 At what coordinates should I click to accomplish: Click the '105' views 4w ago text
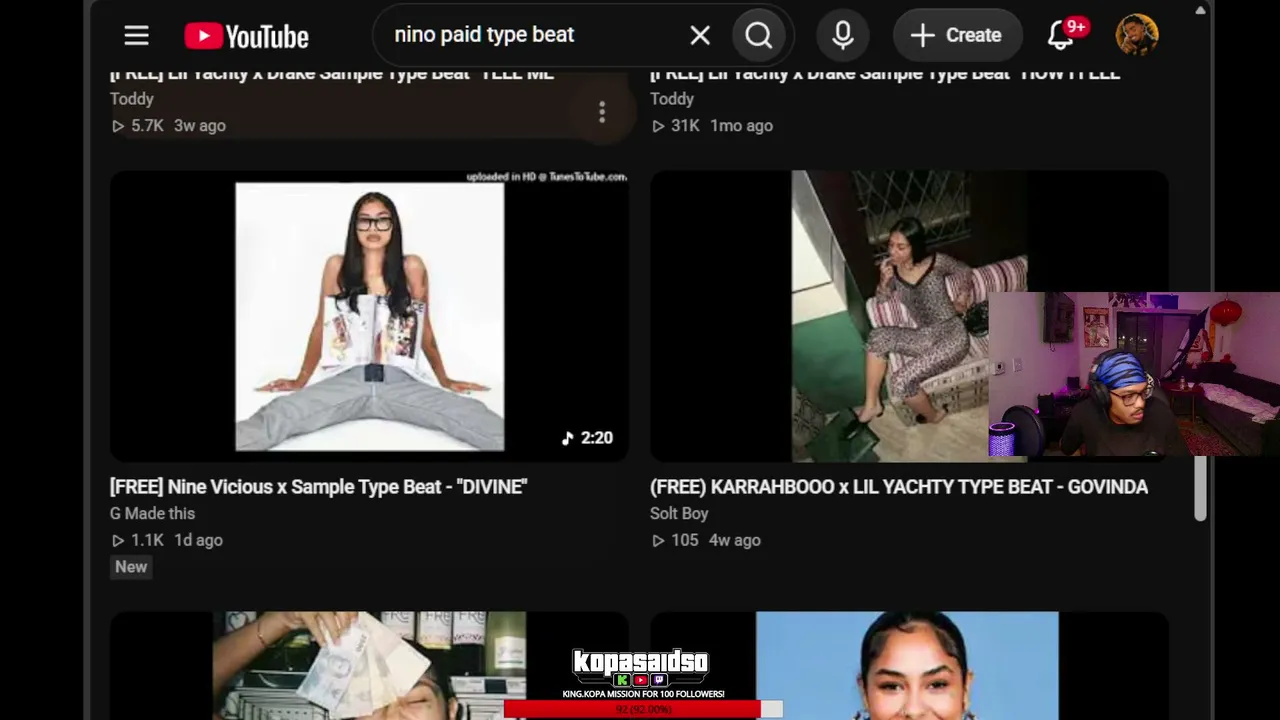pyautogui.click(x=706, y=540)
